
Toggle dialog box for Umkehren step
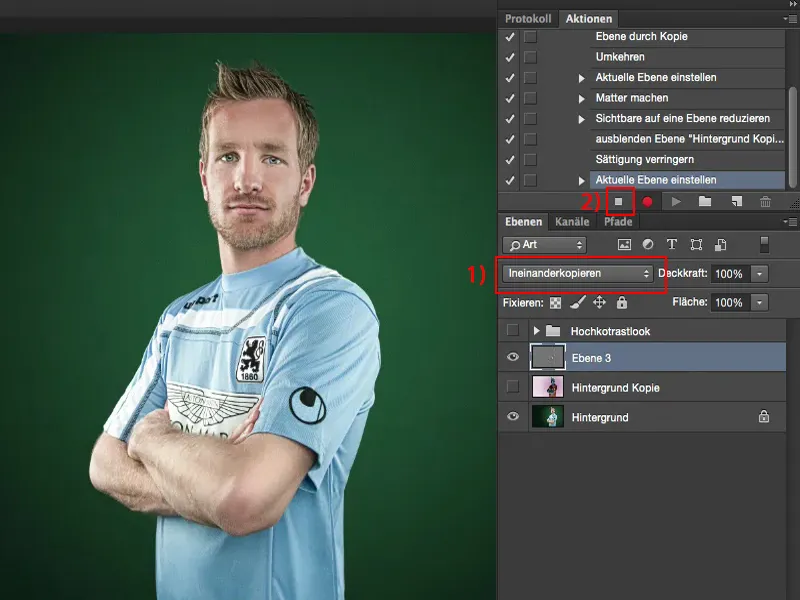pyautogui.click(x=530, y=57)
